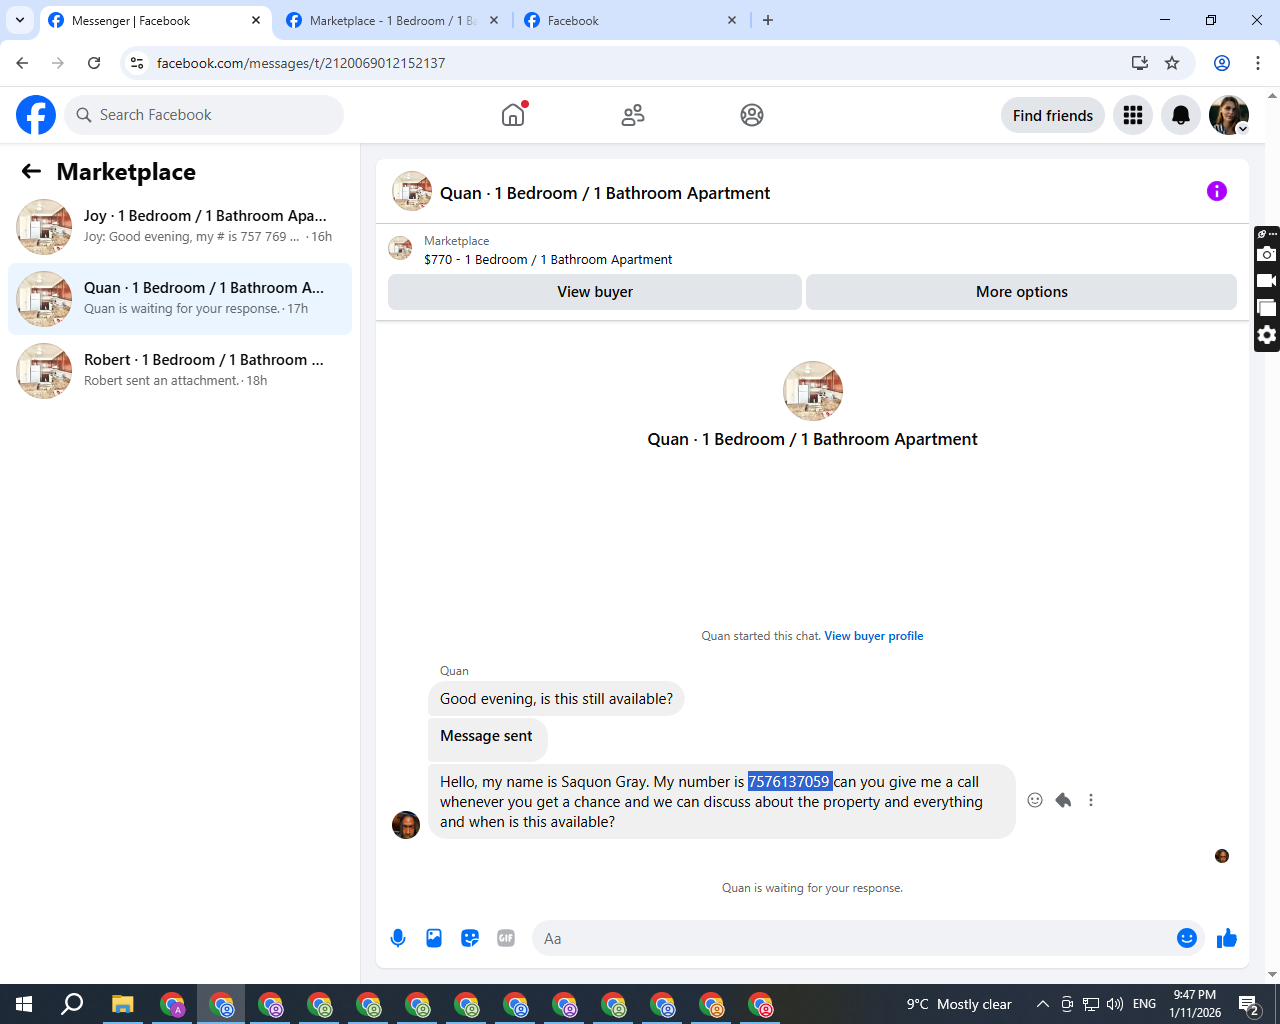Open the Chrome three-dot menu
The width and height of the screenshot is (1280, 1024).
(x=1258, y=63)
